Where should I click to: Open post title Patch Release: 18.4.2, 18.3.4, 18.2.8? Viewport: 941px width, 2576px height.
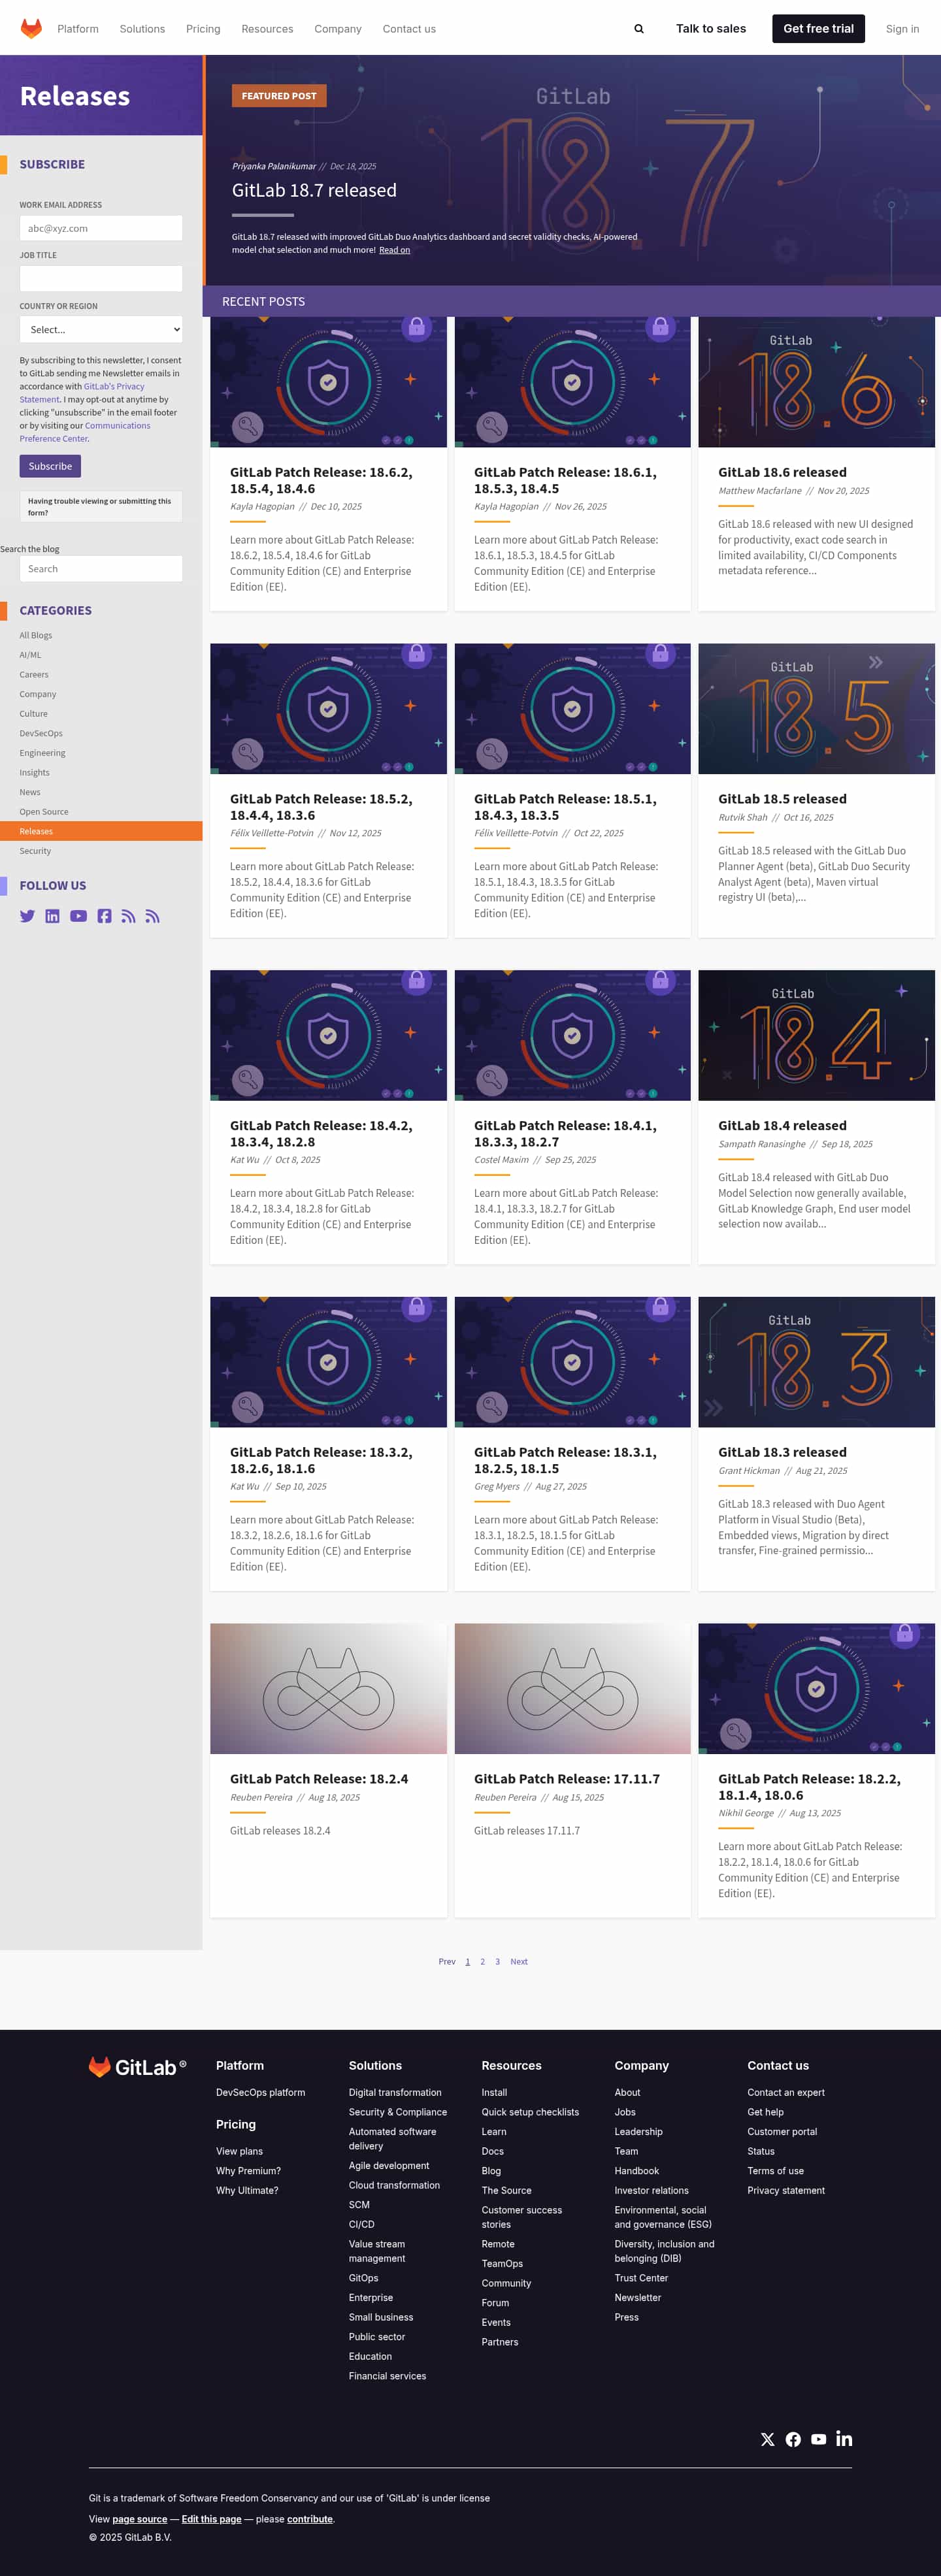(321, 1134)
